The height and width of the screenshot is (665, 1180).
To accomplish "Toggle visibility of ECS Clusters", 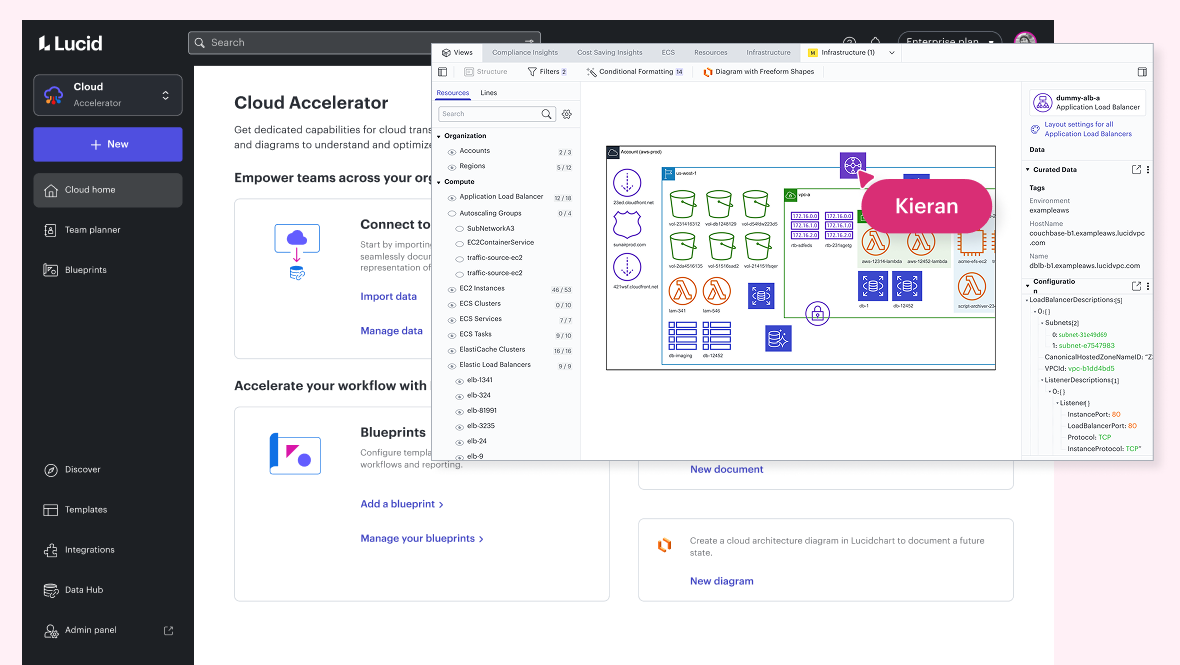I will click(x=452, y=305).
